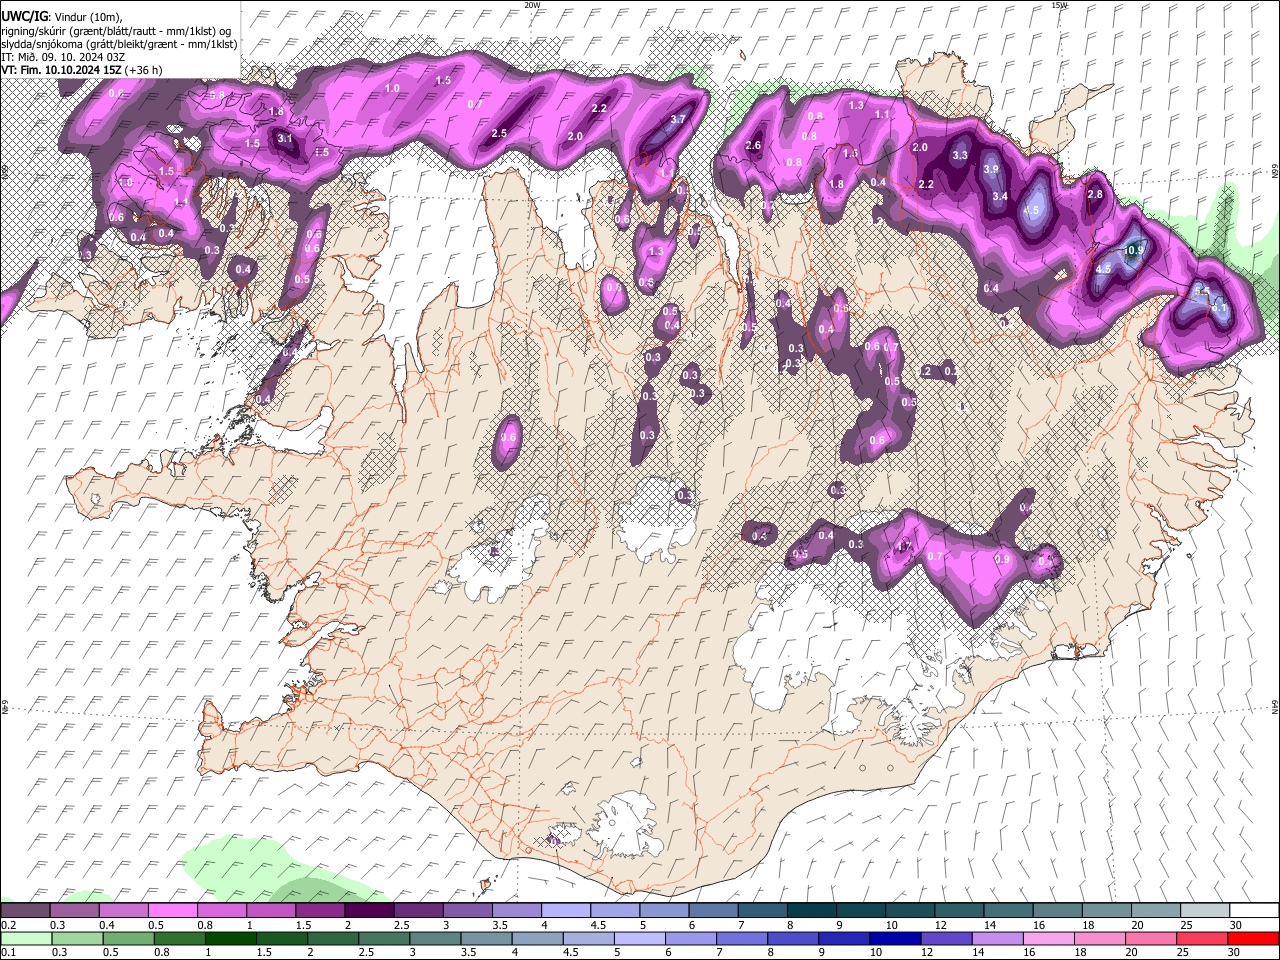Pick the darkest purple 2 swatch in the upper legend row
The height and width of the screenshot is (960, 1280).
pos(369,911)
